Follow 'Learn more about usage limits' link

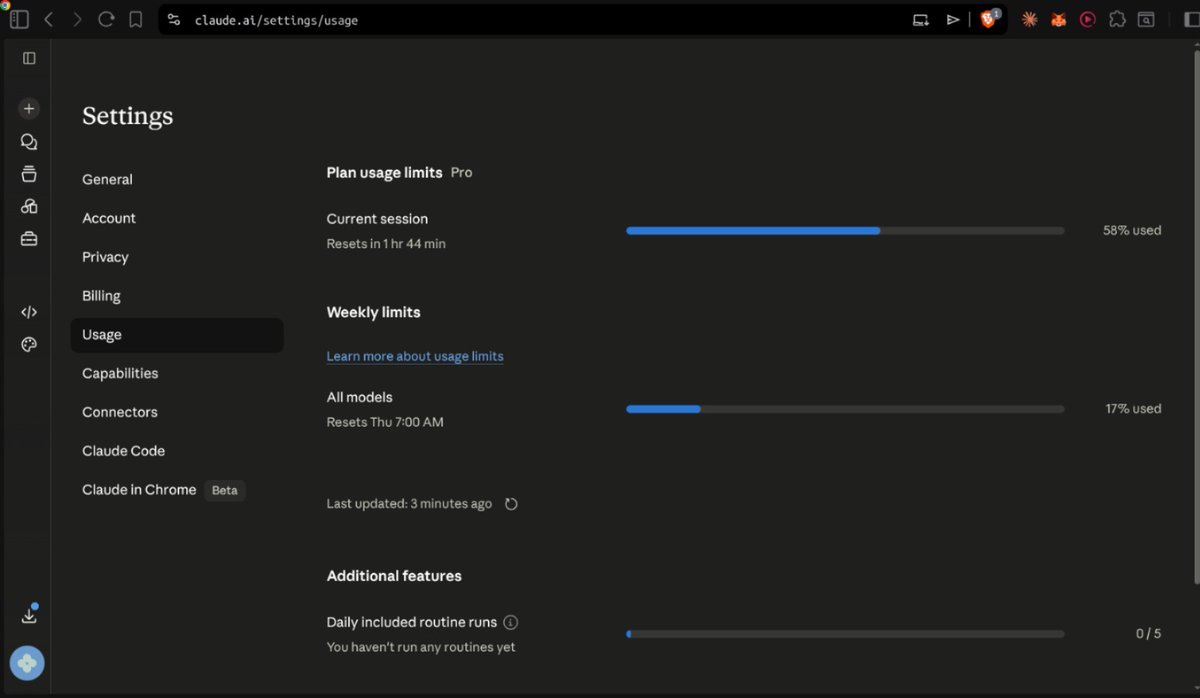click(415, 356)
